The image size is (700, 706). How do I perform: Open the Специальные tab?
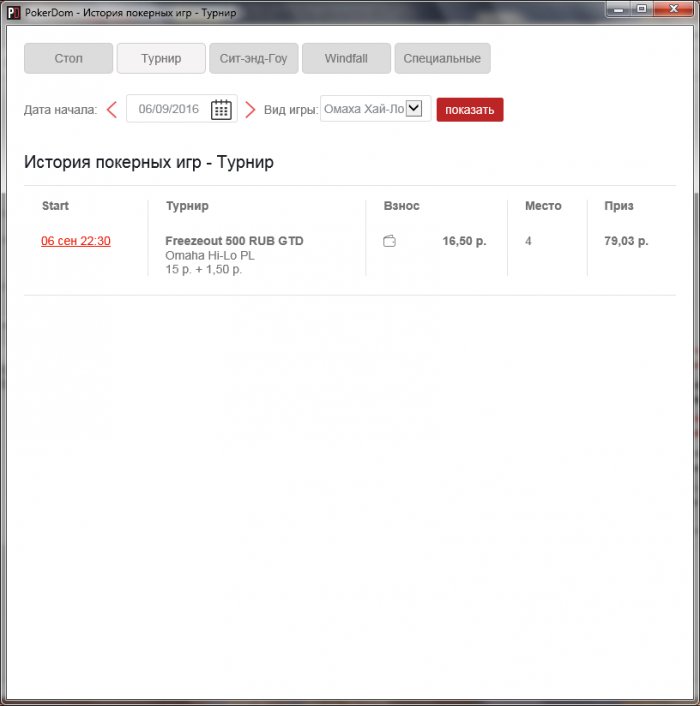click(442, 59)
